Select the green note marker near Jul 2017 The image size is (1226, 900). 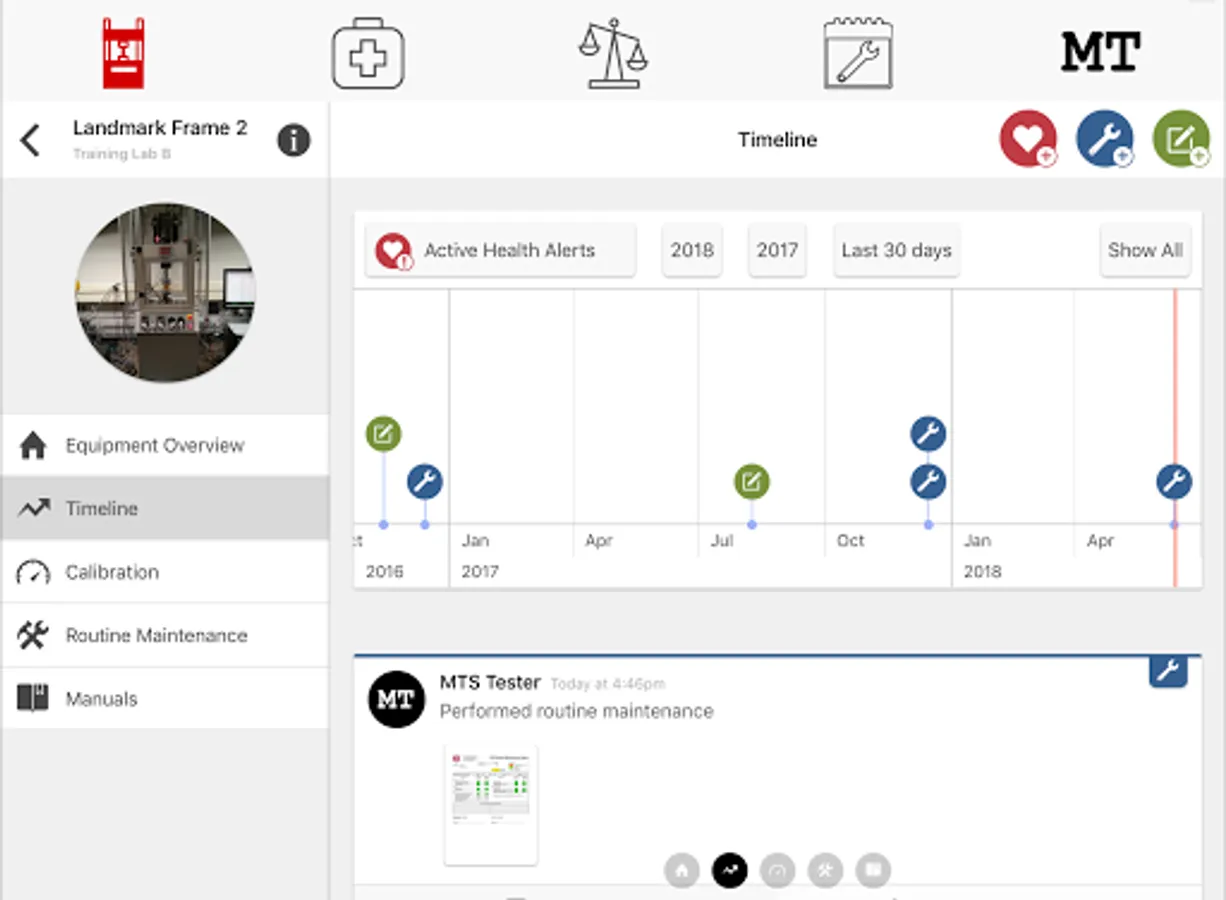(752, 482)
